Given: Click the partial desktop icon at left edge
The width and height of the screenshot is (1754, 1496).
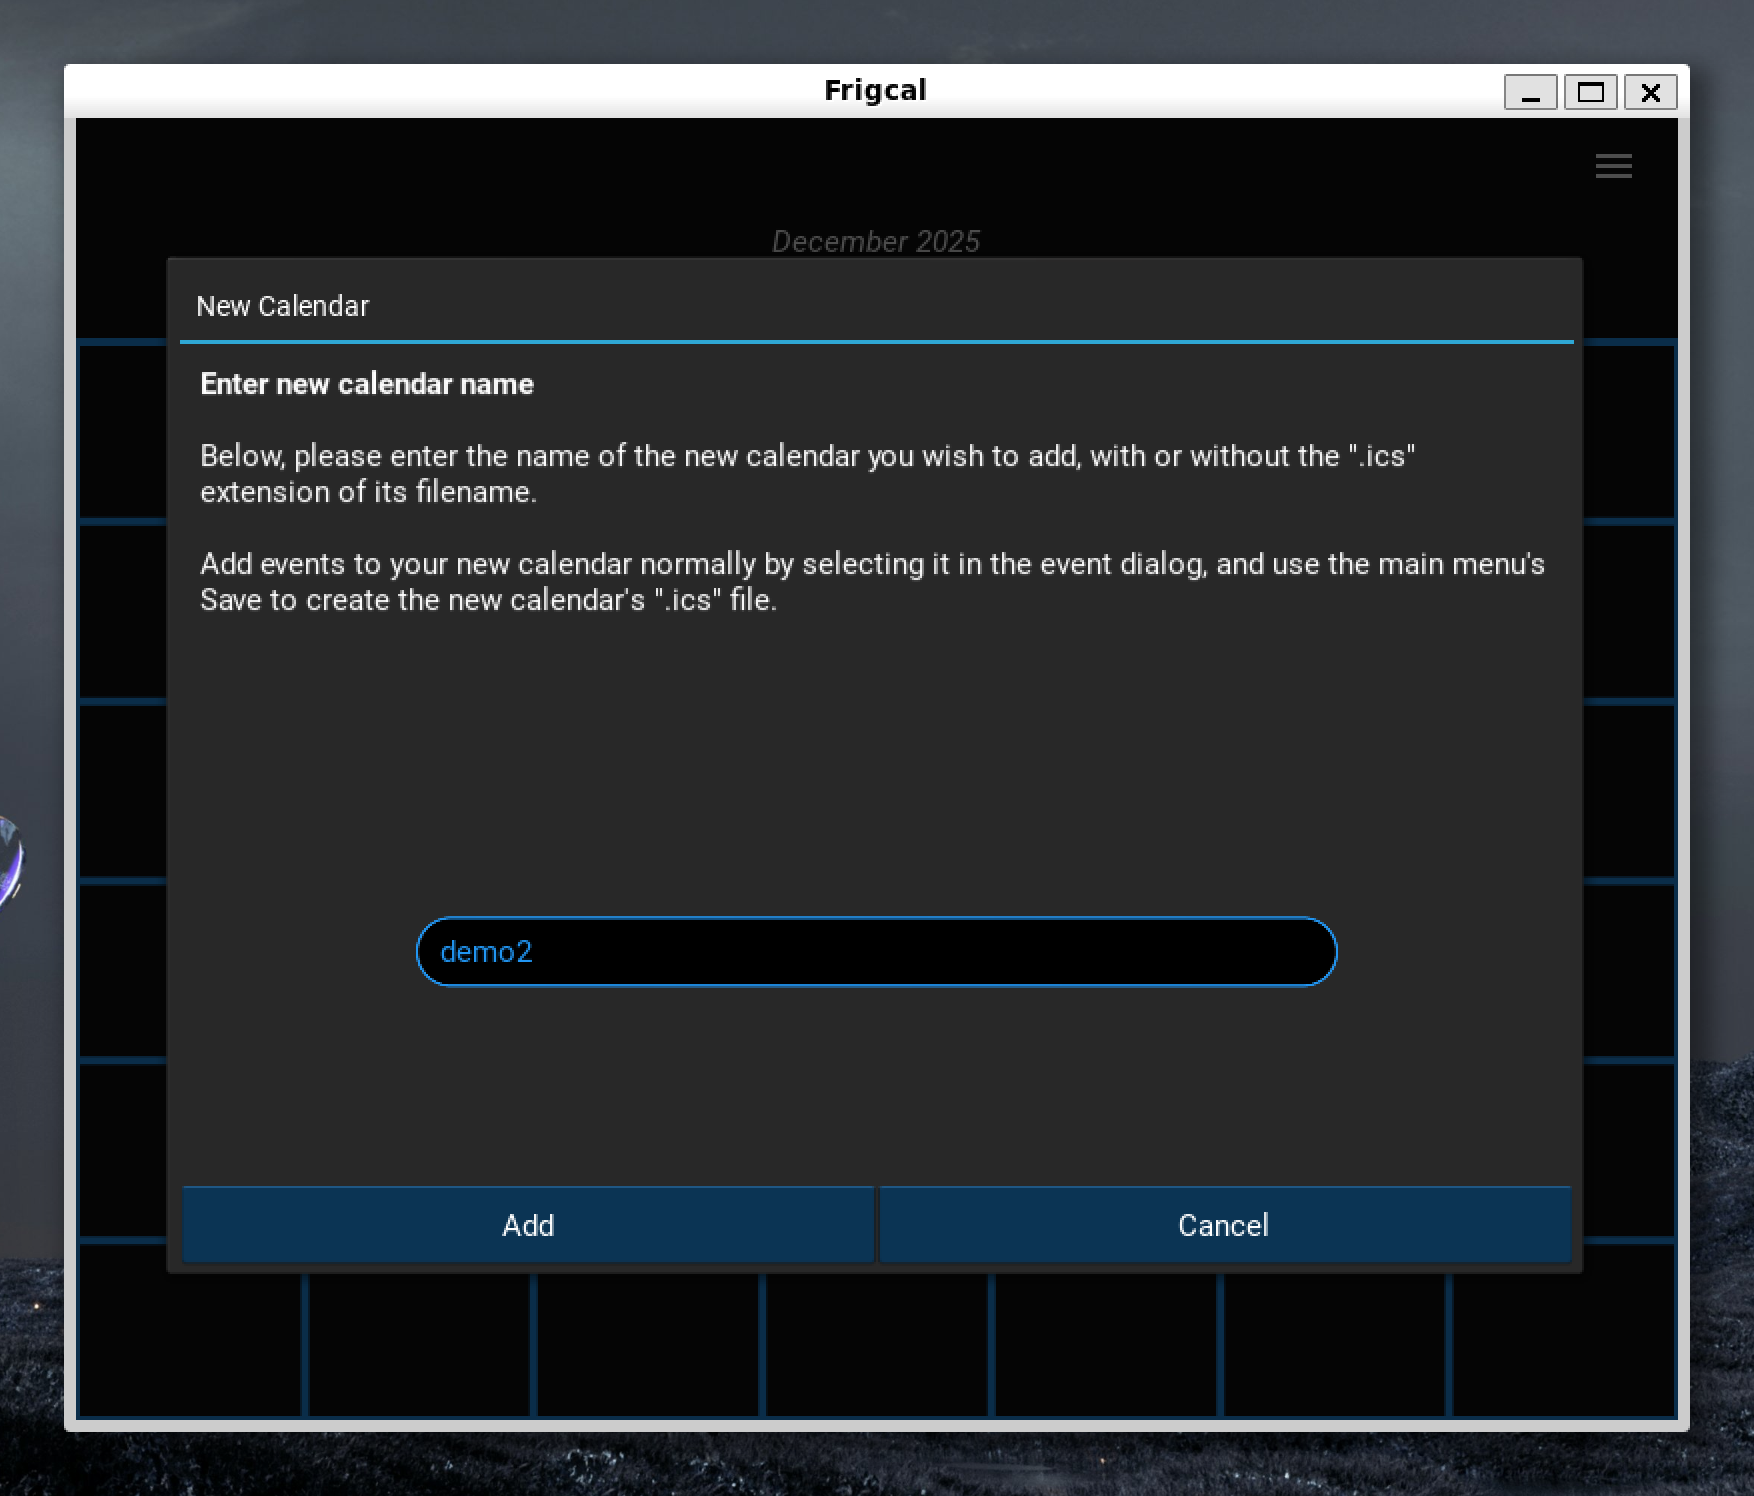Looking at the screenshot, I should click(8, 860).
